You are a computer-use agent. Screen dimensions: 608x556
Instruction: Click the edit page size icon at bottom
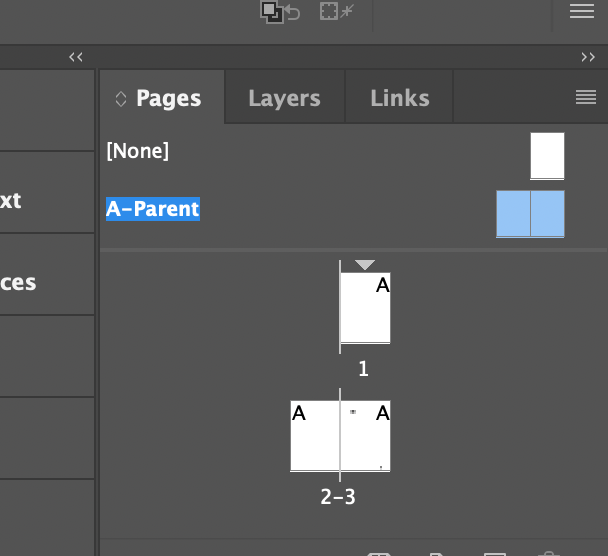(x=379, y=554)
